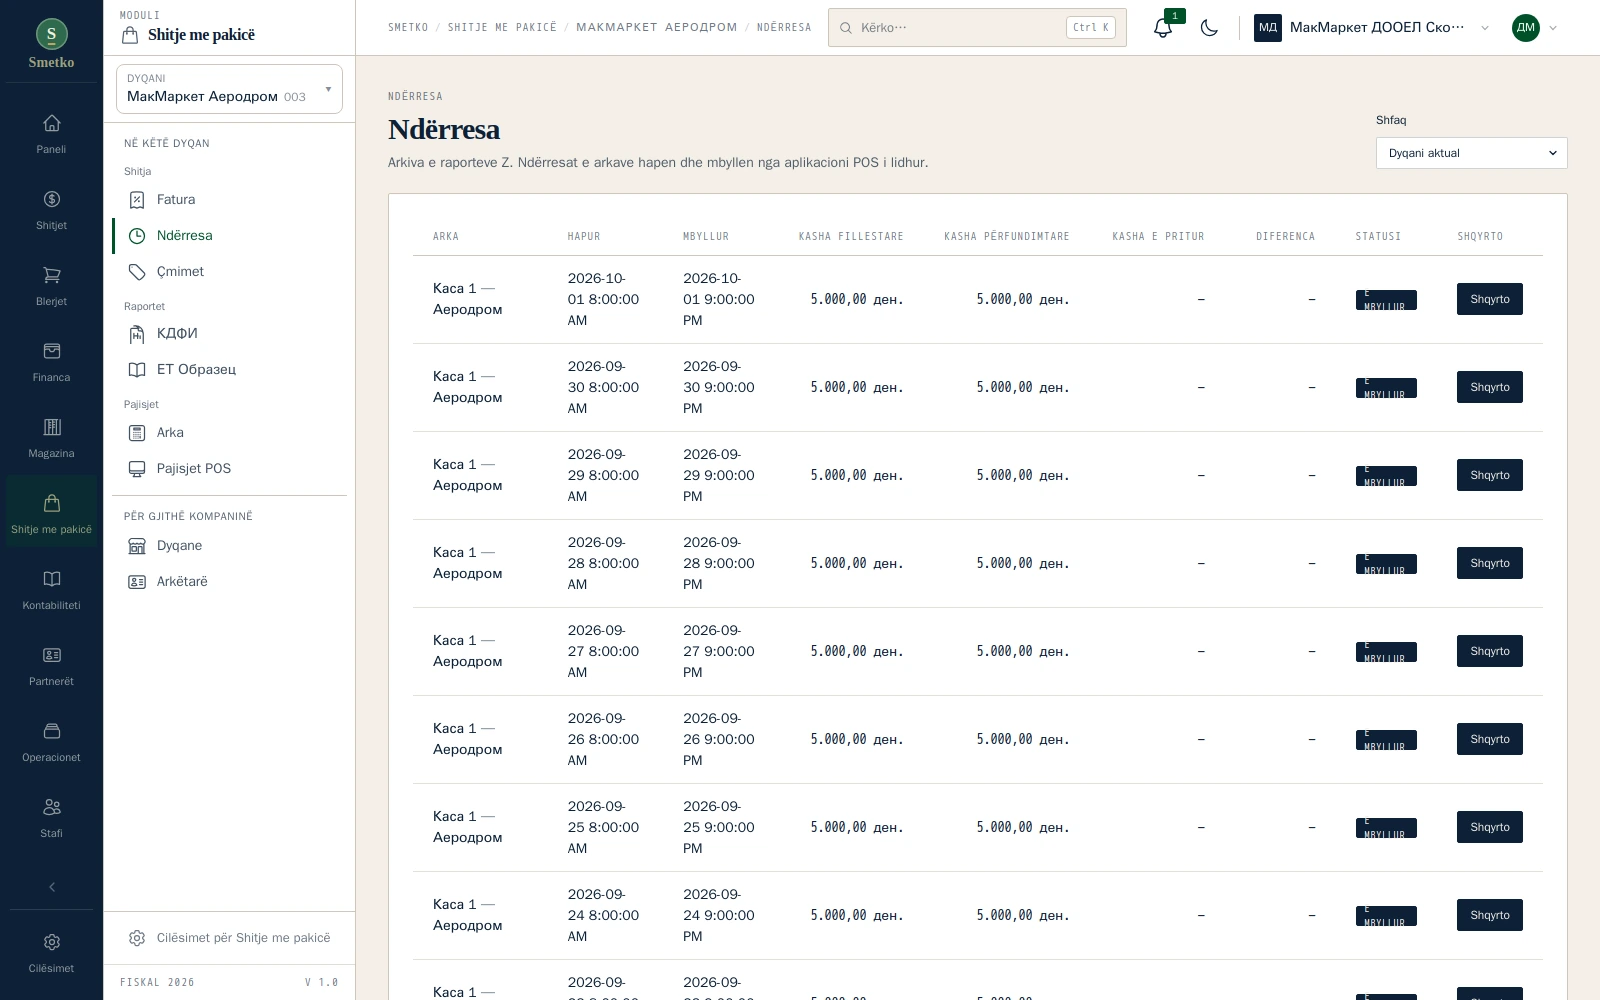The width and height of the screenshot is (1600, 1000).
Task: Open Cilësimet për Shitje me pakicë
Action: [229, 938]
